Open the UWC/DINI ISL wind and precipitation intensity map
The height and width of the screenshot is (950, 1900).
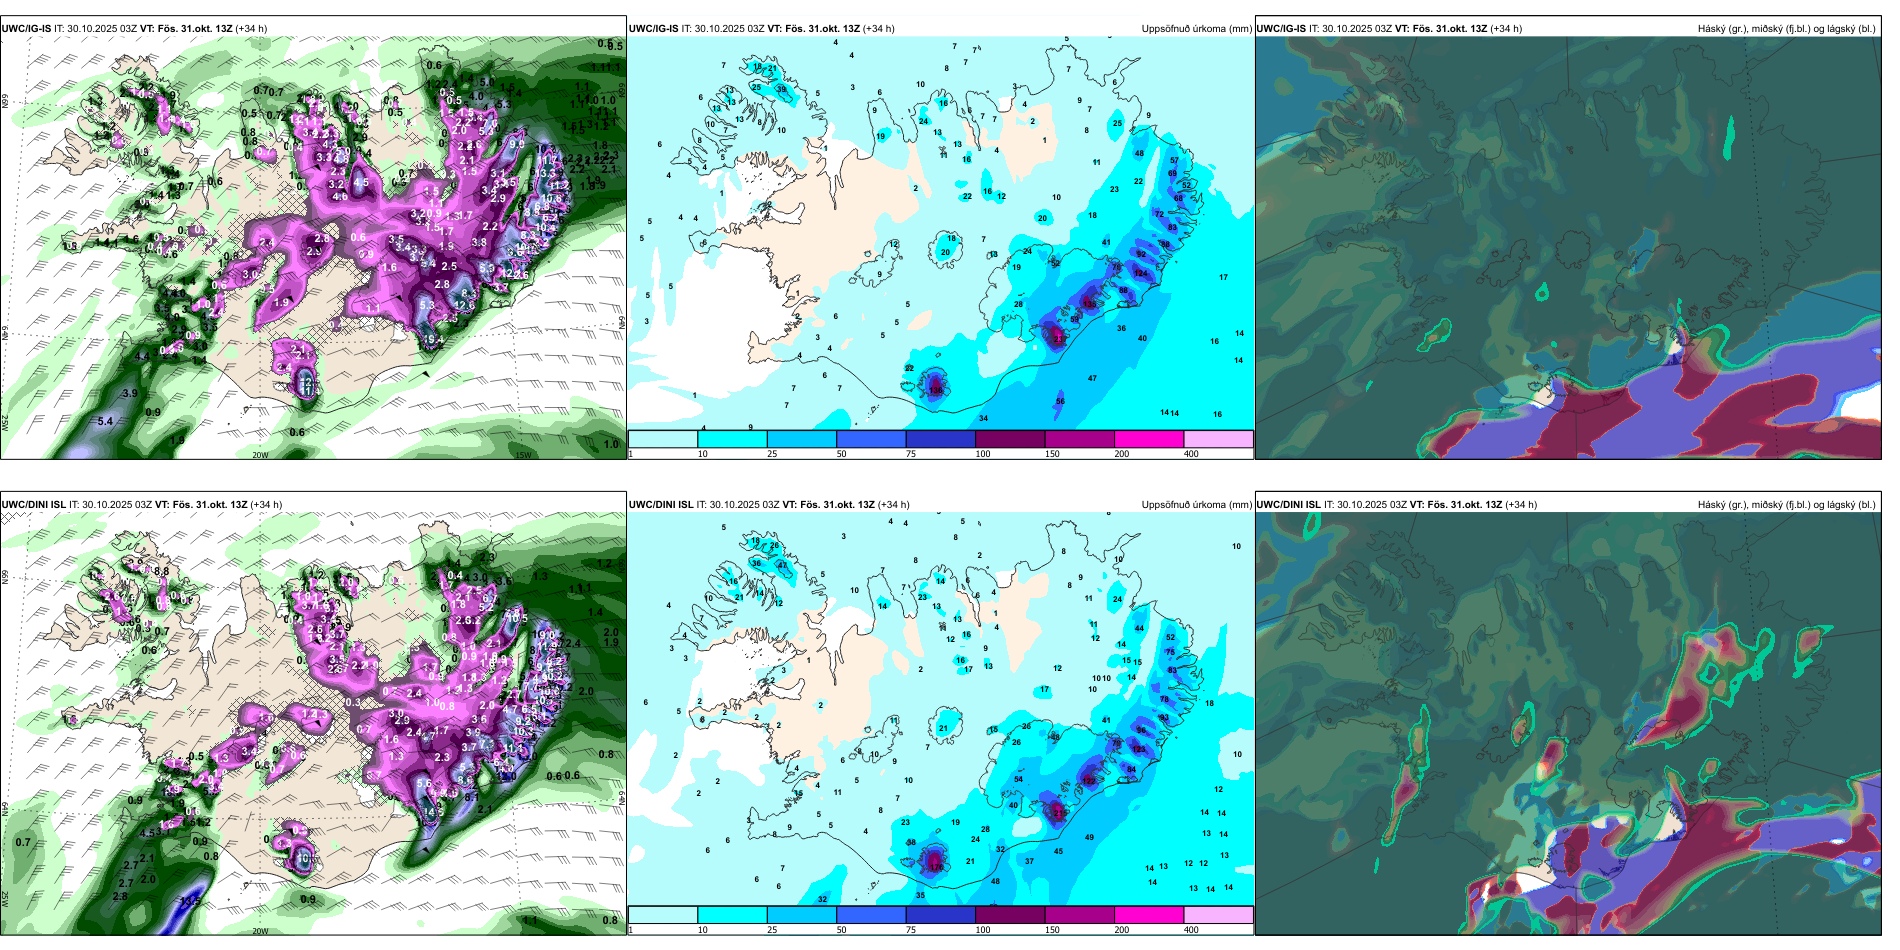(313, 724)
